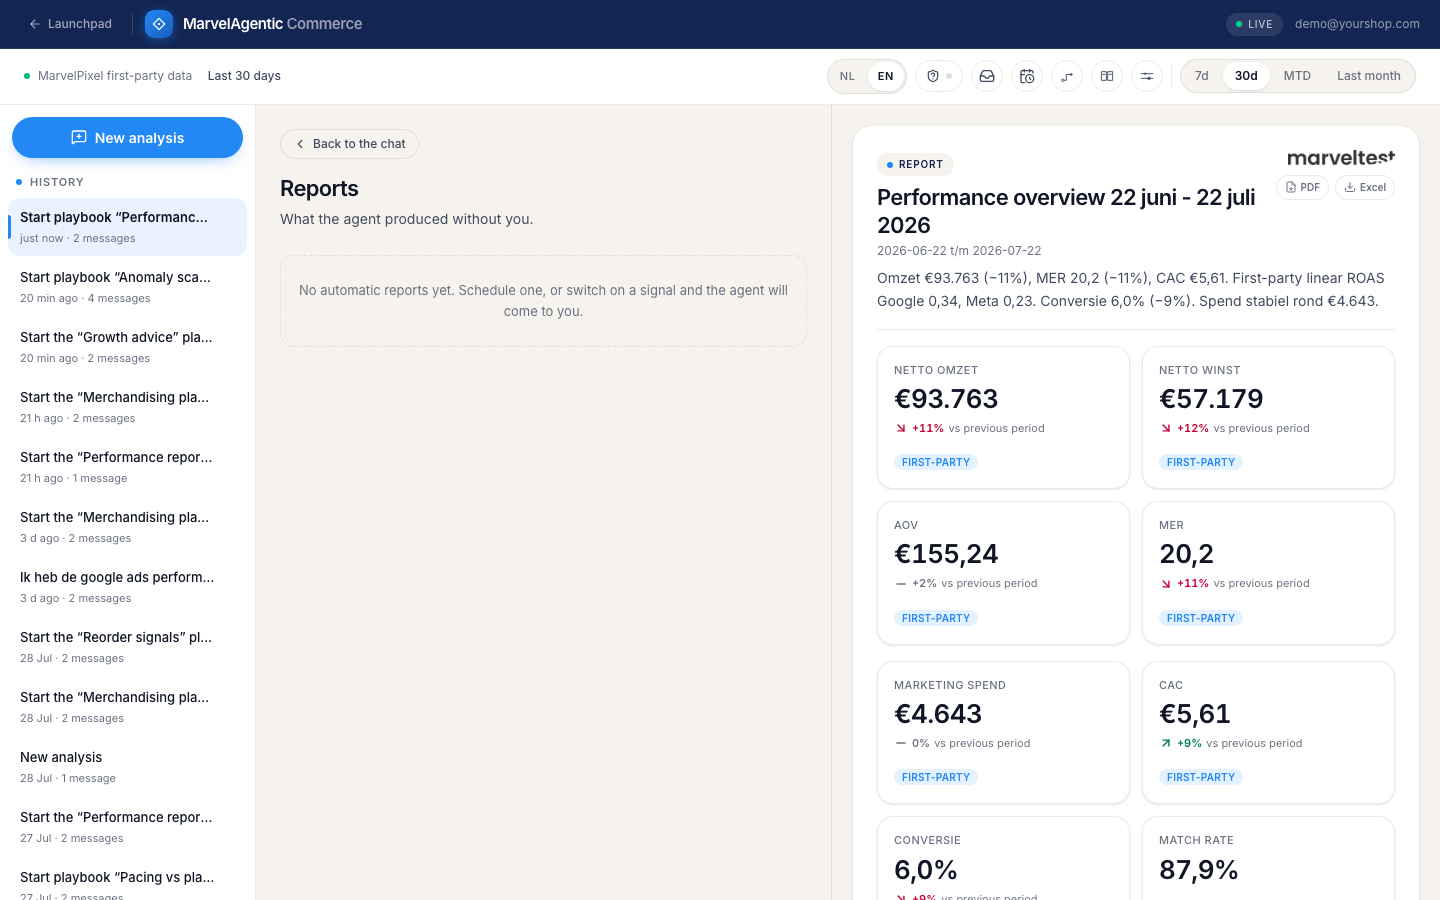Open history item Ik heb de google ads perform...

point(127,587)
